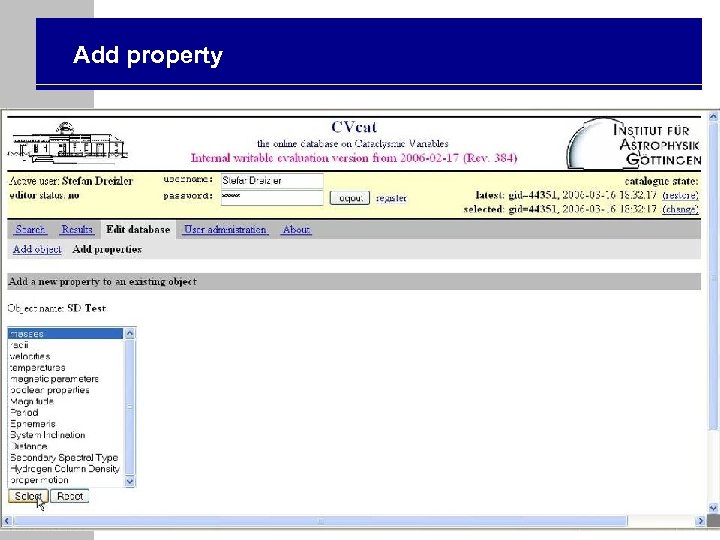Click the observatory building logo
Viewport: 720px width, 540px height.
click(68, 143)
